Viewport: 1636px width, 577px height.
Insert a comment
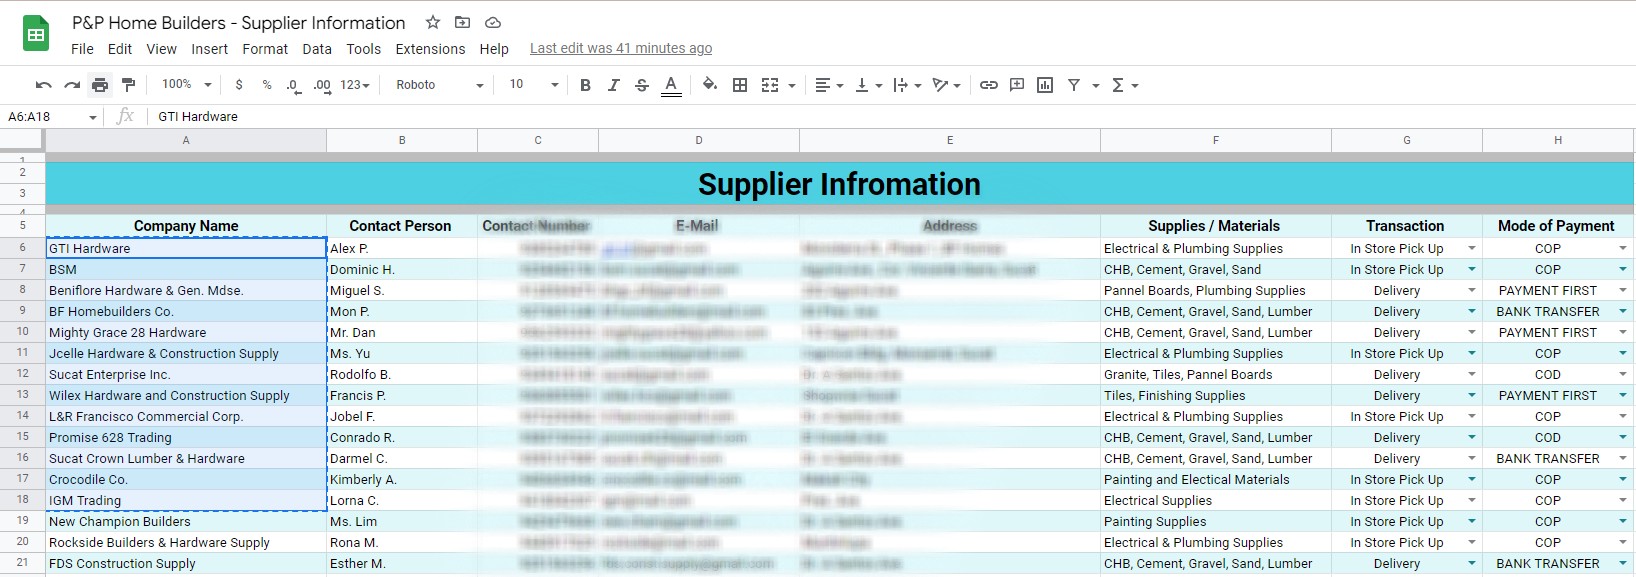(x=1017, y=85)
